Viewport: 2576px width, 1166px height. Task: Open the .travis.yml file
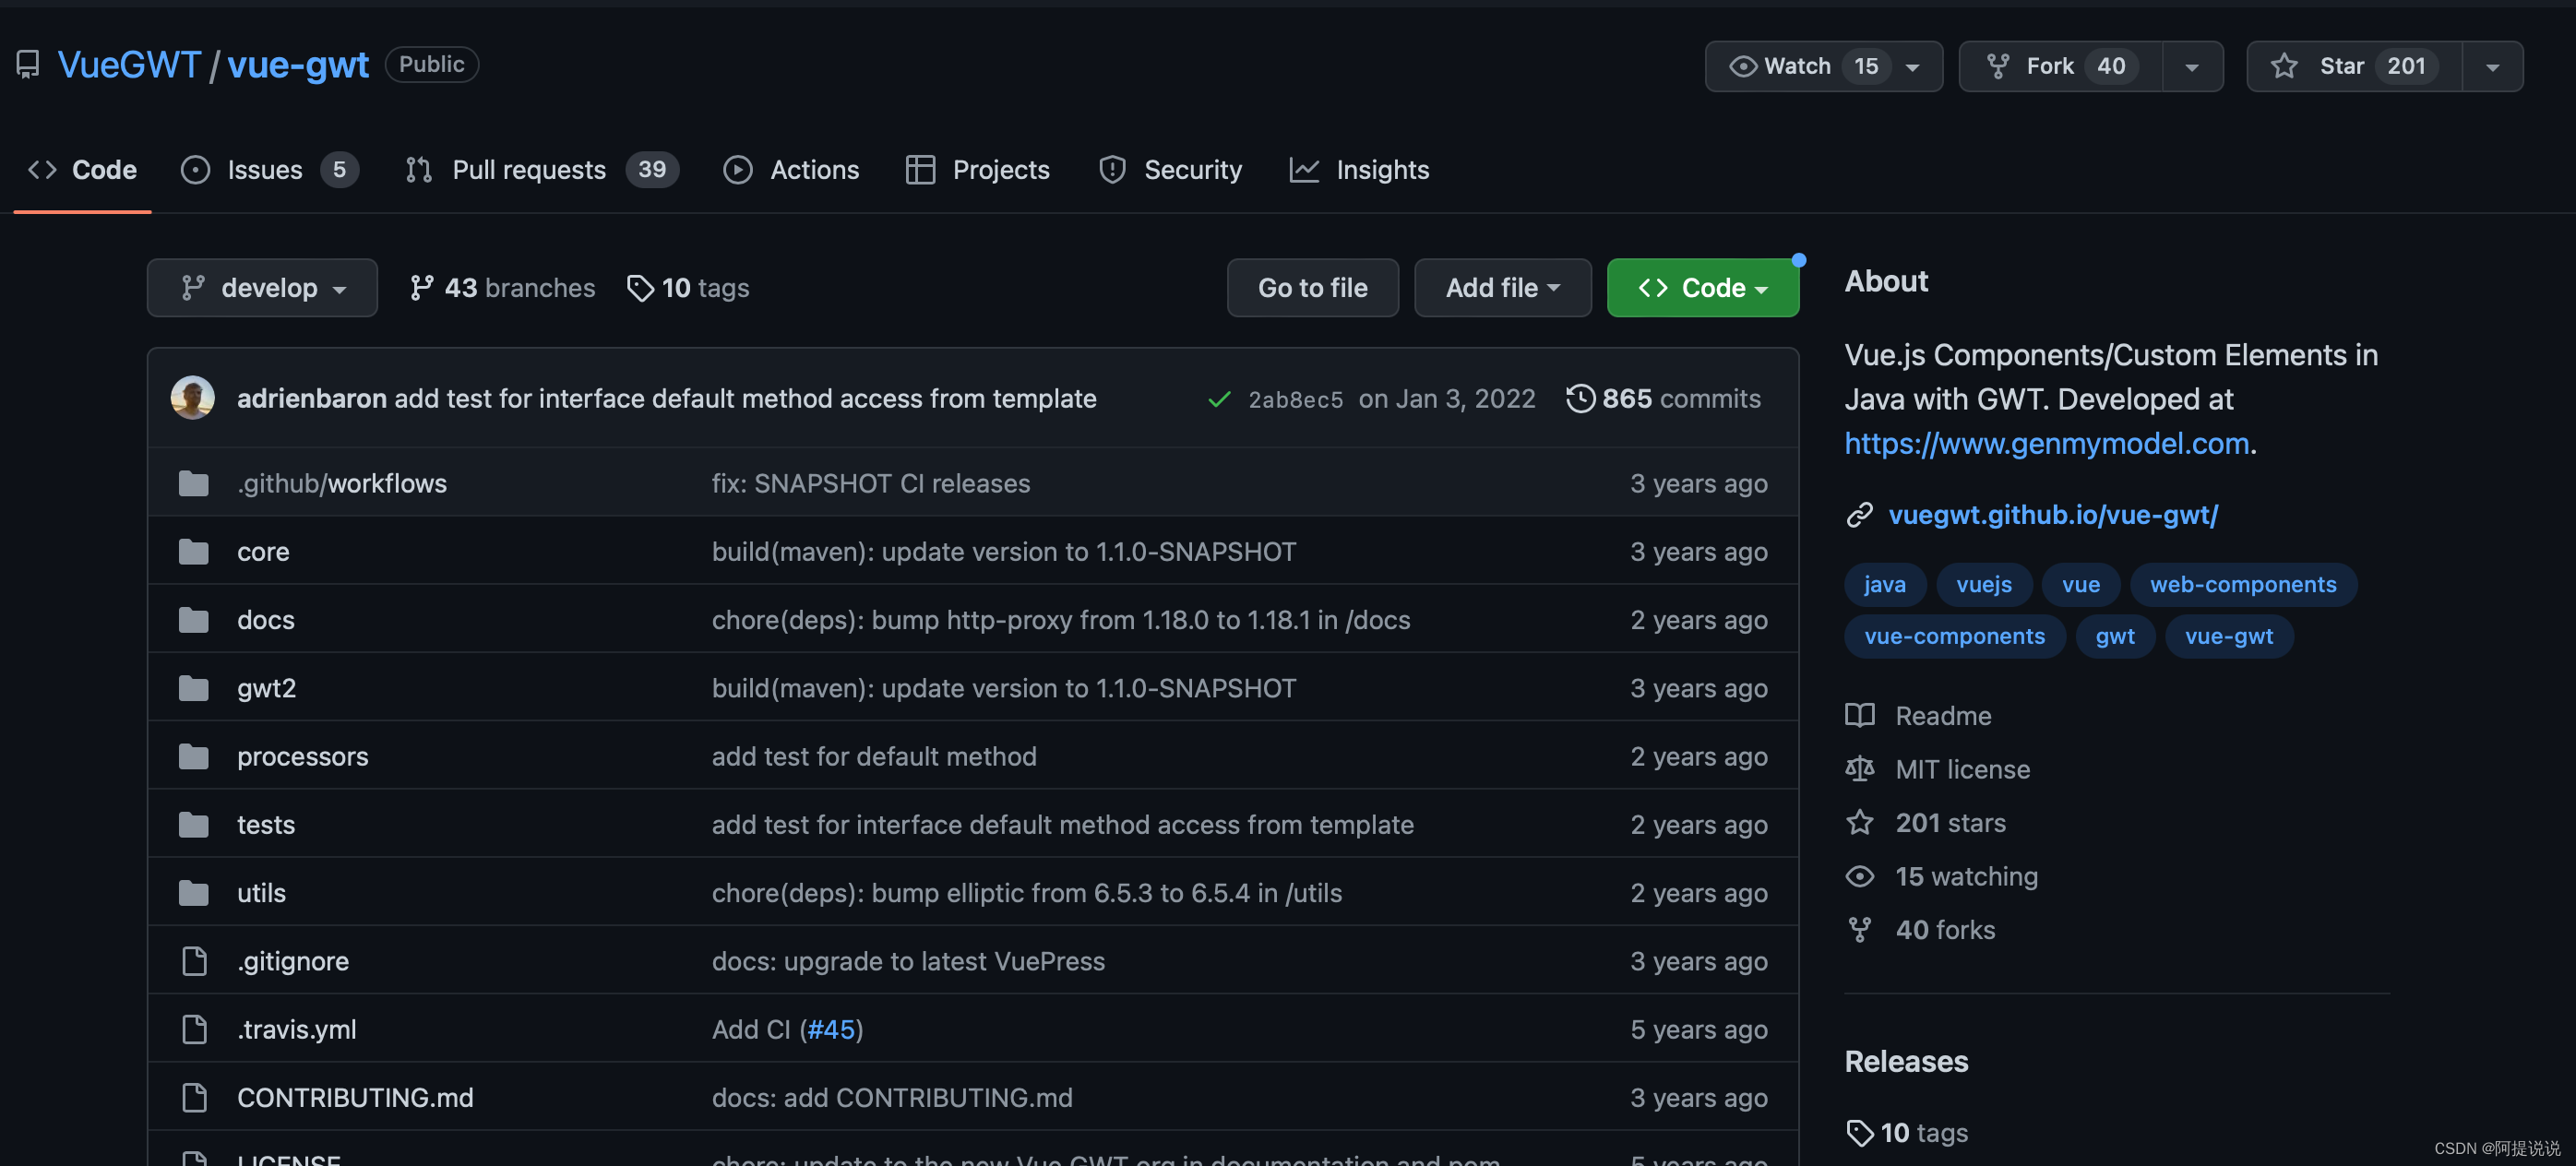click(296, 1029)
